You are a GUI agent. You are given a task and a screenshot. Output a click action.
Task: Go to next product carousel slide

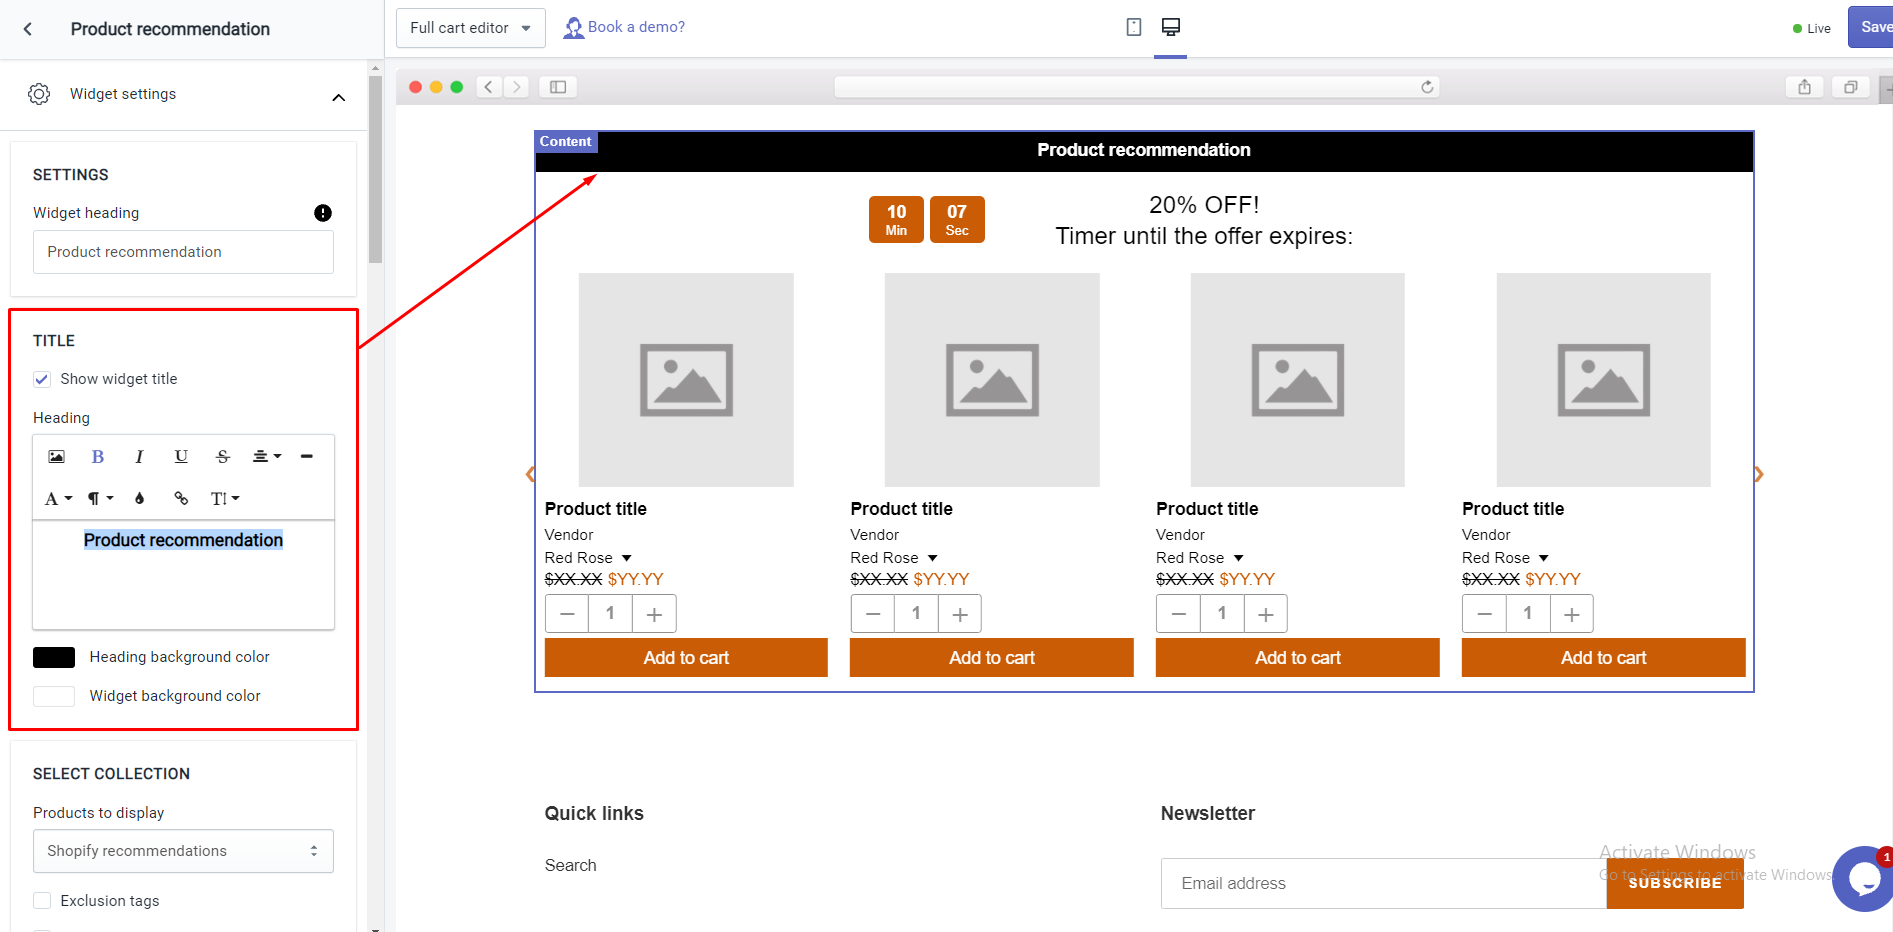(1759, 474)
